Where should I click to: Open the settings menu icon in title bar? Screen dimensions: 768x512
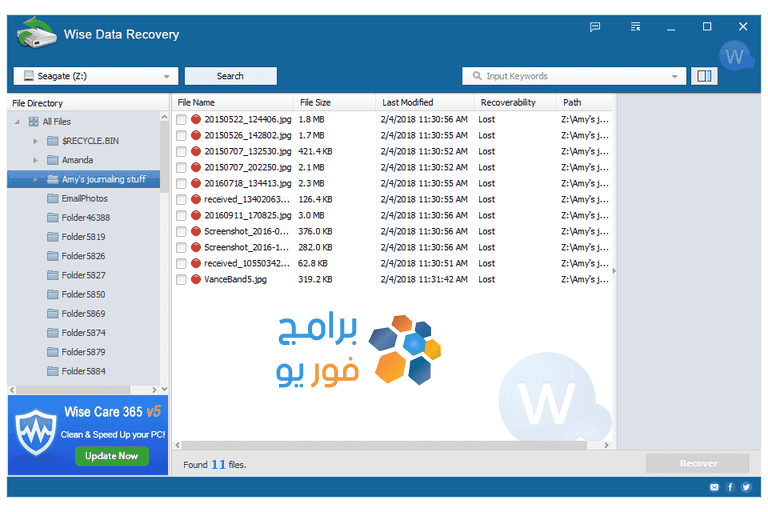(x=635, y=26)
